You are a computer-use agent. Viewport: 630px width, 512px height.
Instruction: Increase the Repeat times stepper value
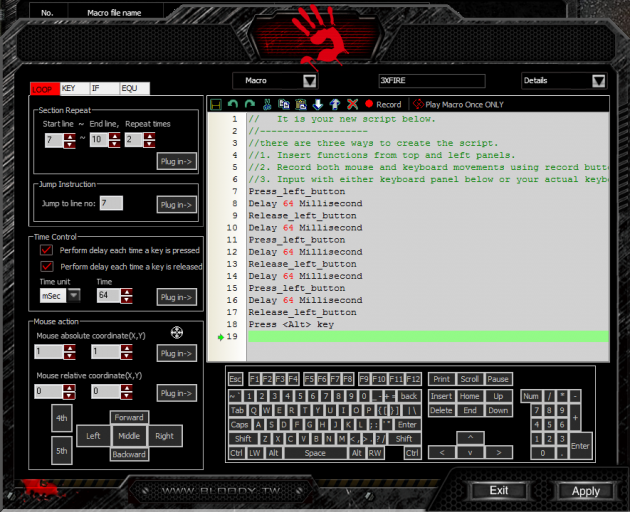pyautogui.click(x=150, y=136)
